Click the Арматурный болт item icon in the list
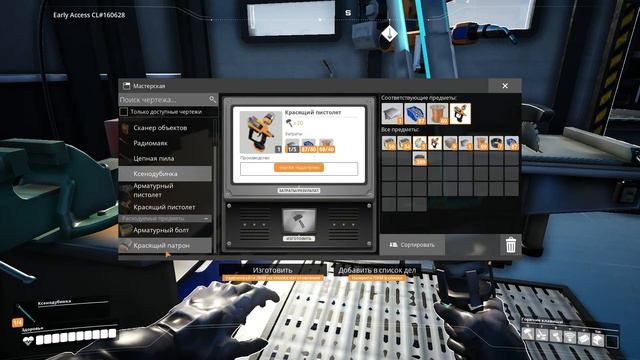 coord(126,230)
